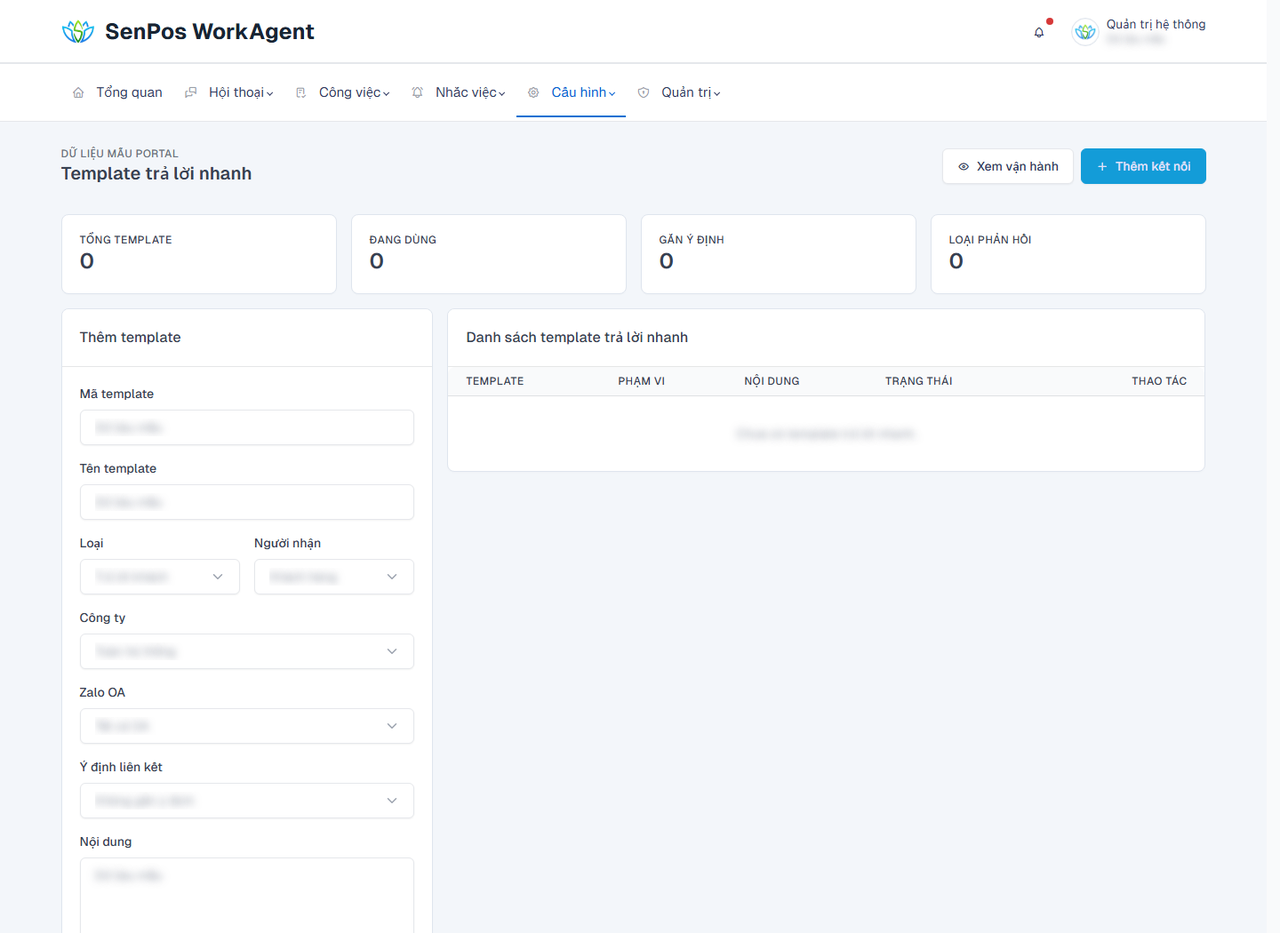
Task: Click the SenPos lotus logo icon
Action: (77, 32)
